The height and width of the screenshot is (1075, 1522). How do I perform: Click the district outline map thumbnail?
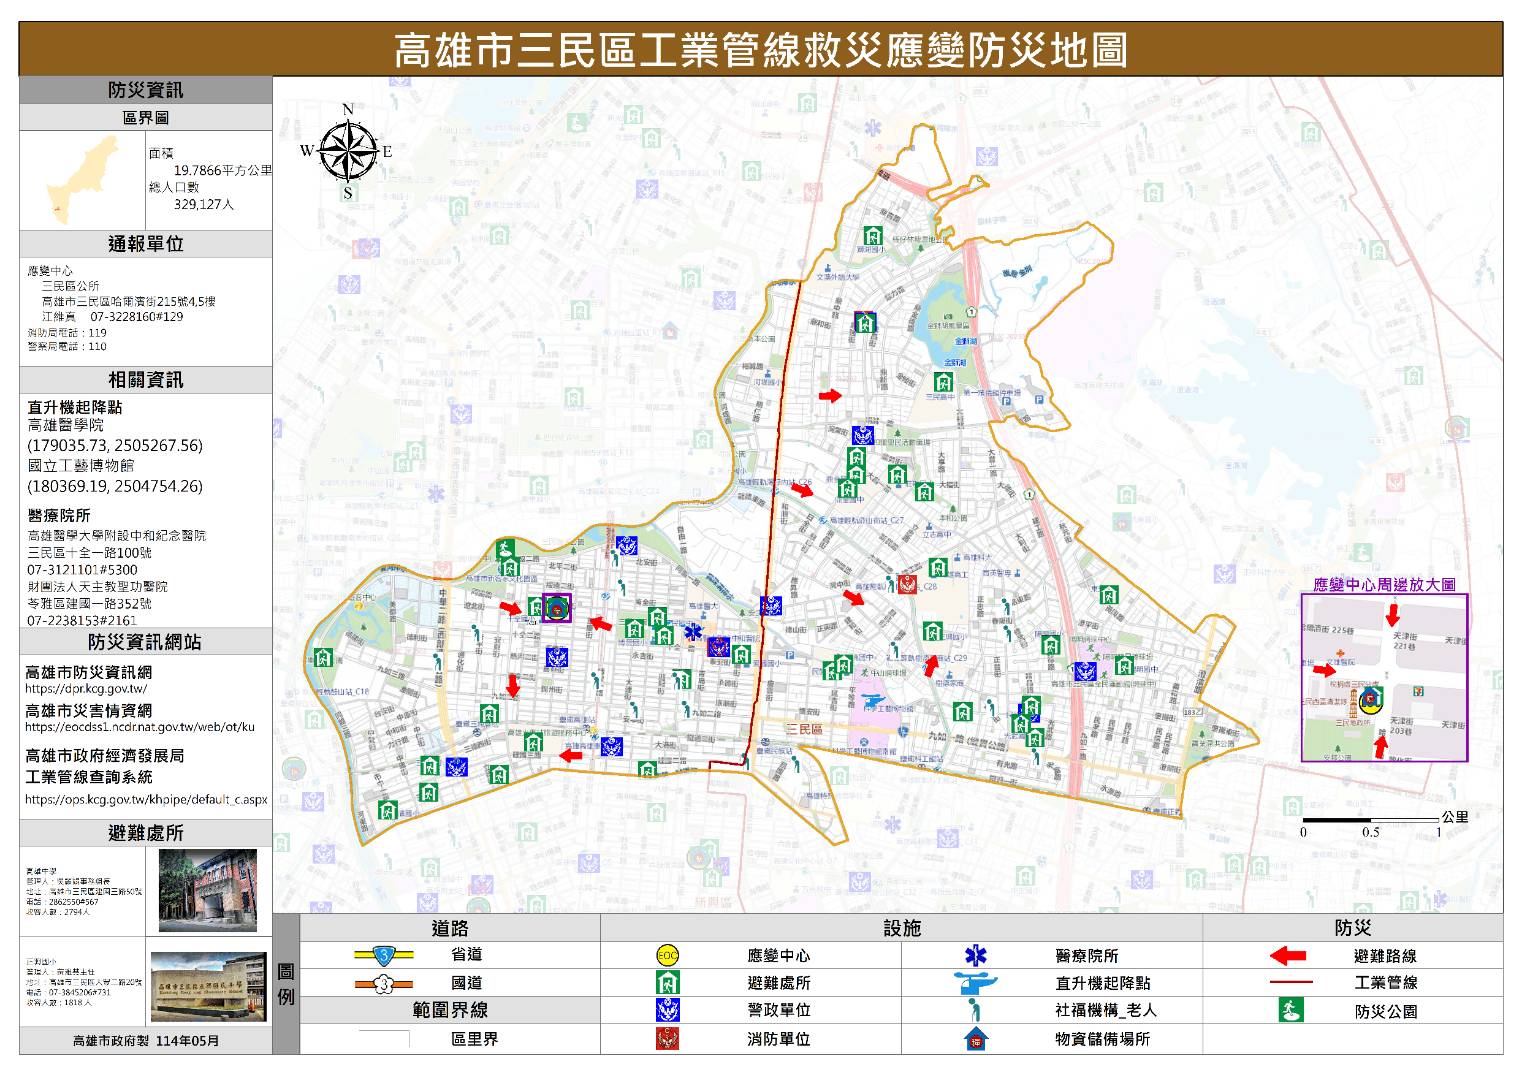(x=83, y=180)
